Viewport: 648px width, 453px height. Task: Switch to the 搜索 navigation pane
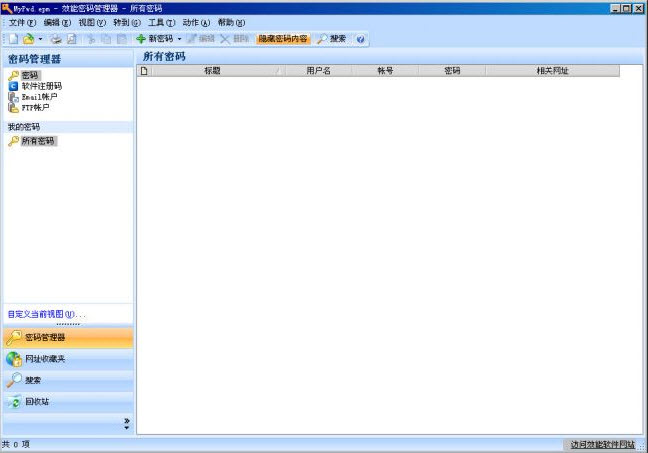(x=68, y=380)
